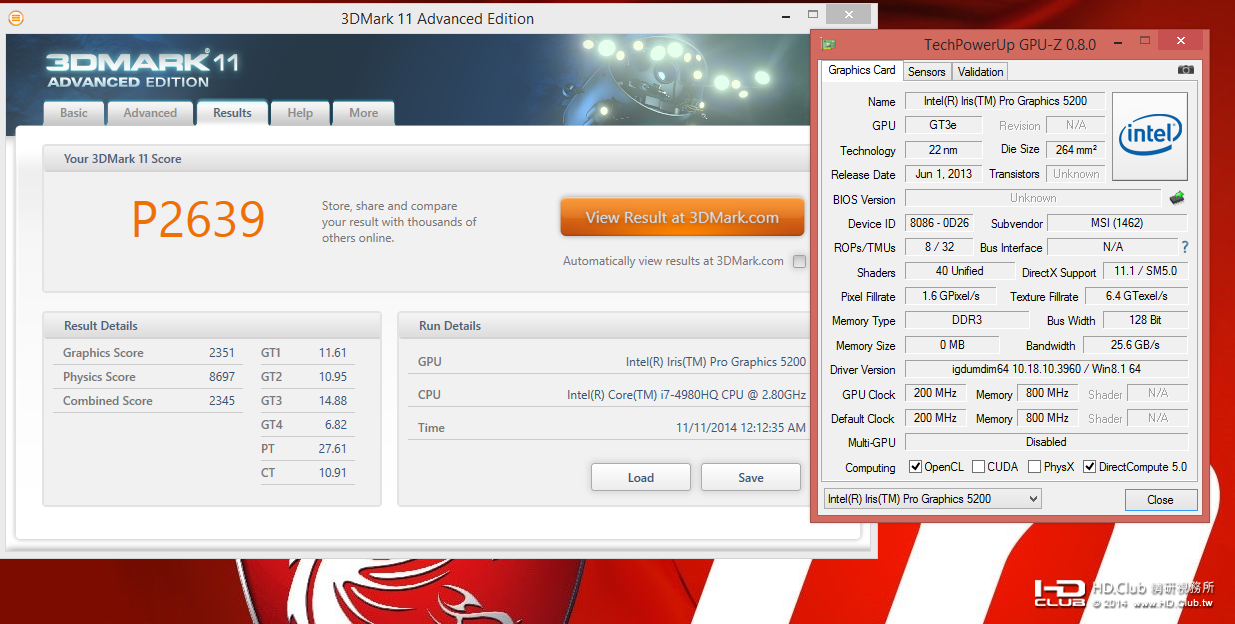Click the Die Size field 264 mm²
This screenshot has width=1235, height=624.
tap(1075, 149)
